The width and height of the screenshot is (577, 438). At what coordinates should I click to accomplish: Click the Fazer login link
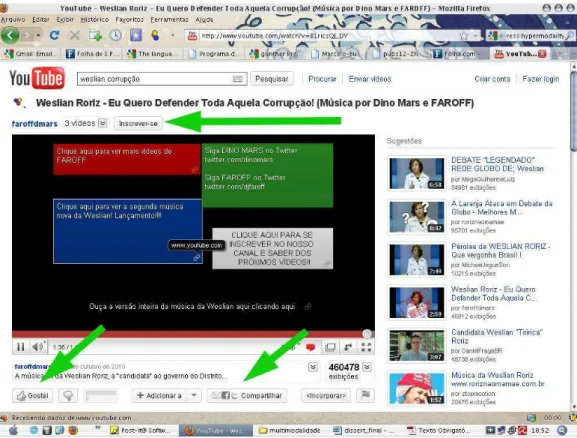tap(541, 79)
